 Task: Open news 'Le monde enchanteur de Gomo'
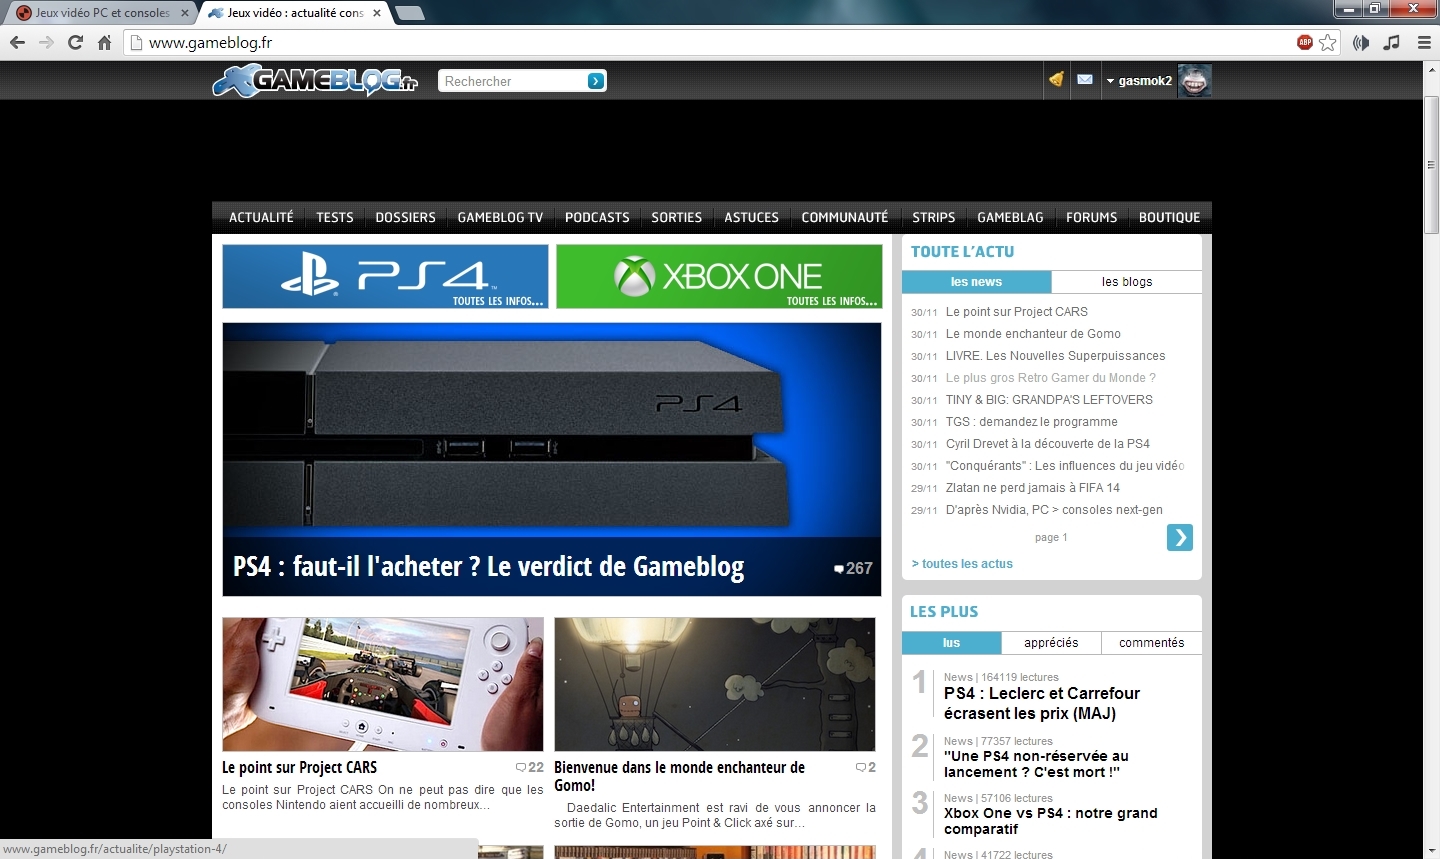tap(1033, 334)
